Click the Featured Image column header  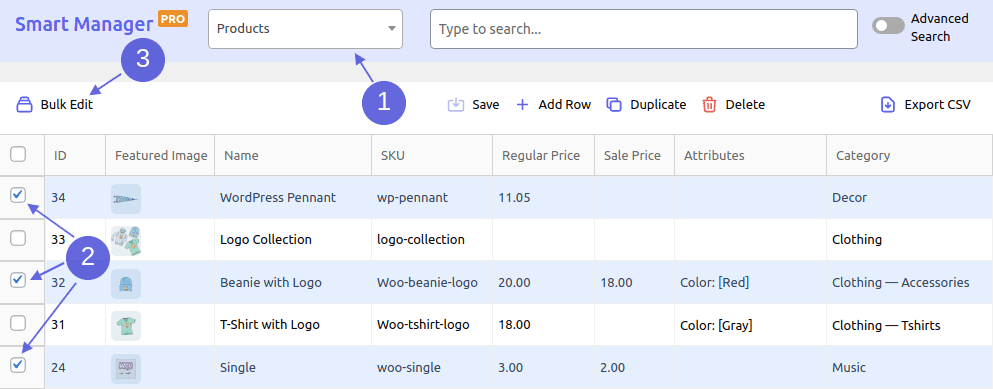[161, 155]
